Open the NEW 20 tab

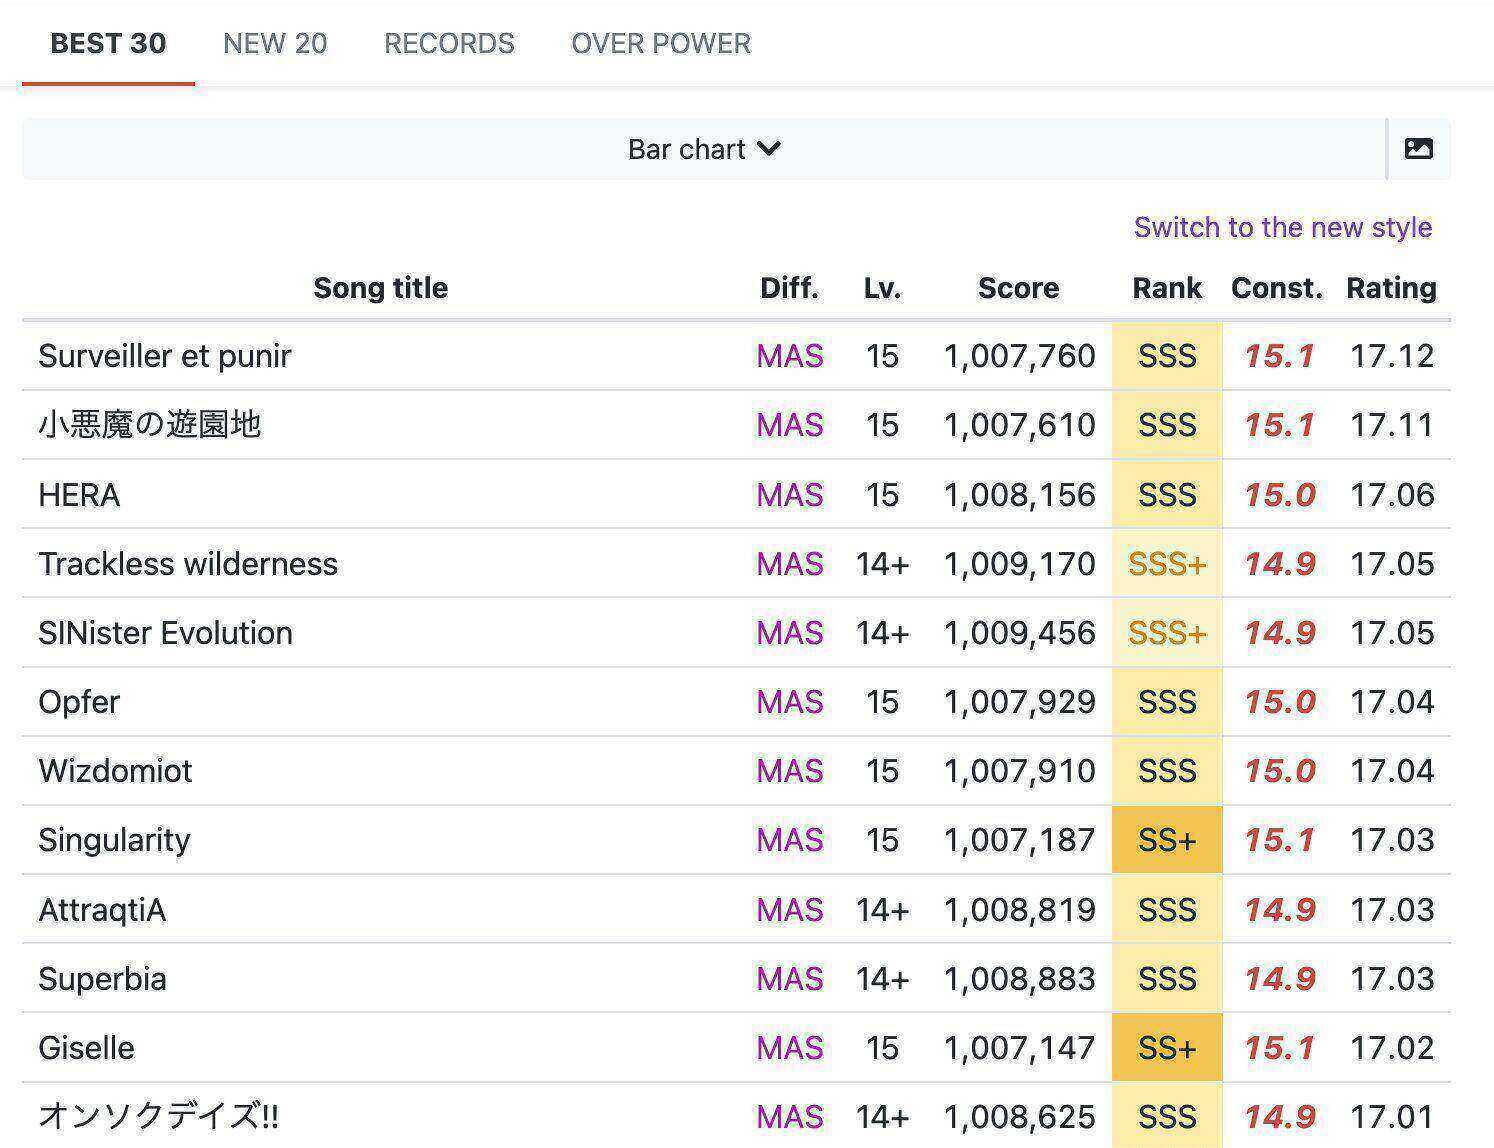pos(275,43)
